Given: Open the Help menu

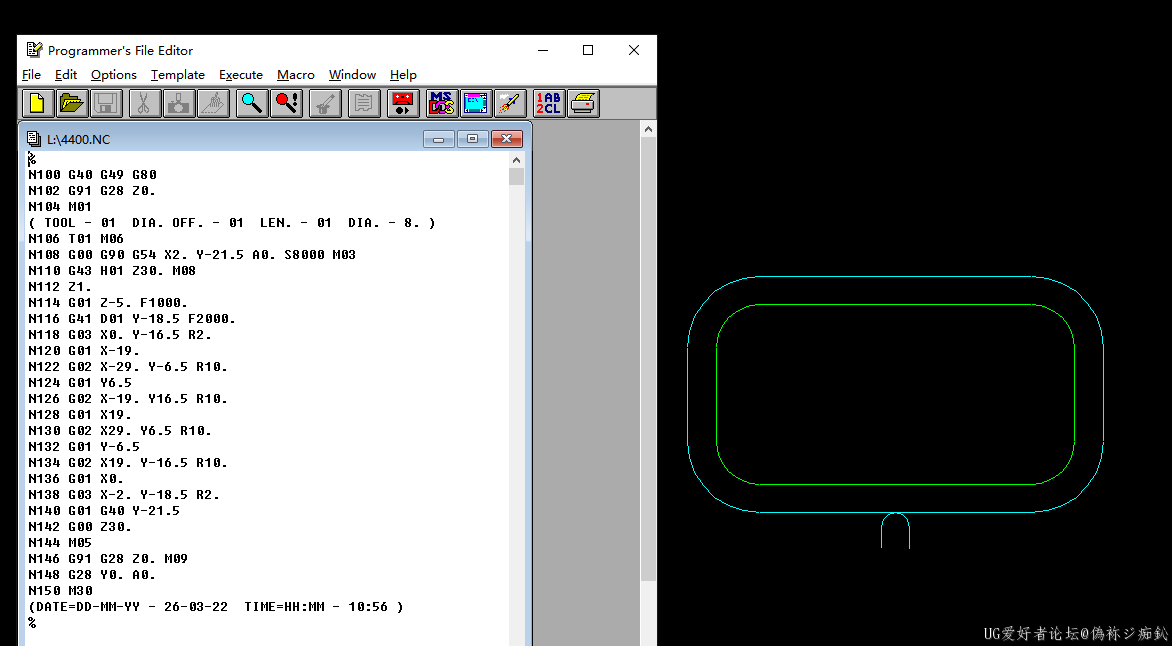Looking at the screenshot, I should 403,75.
